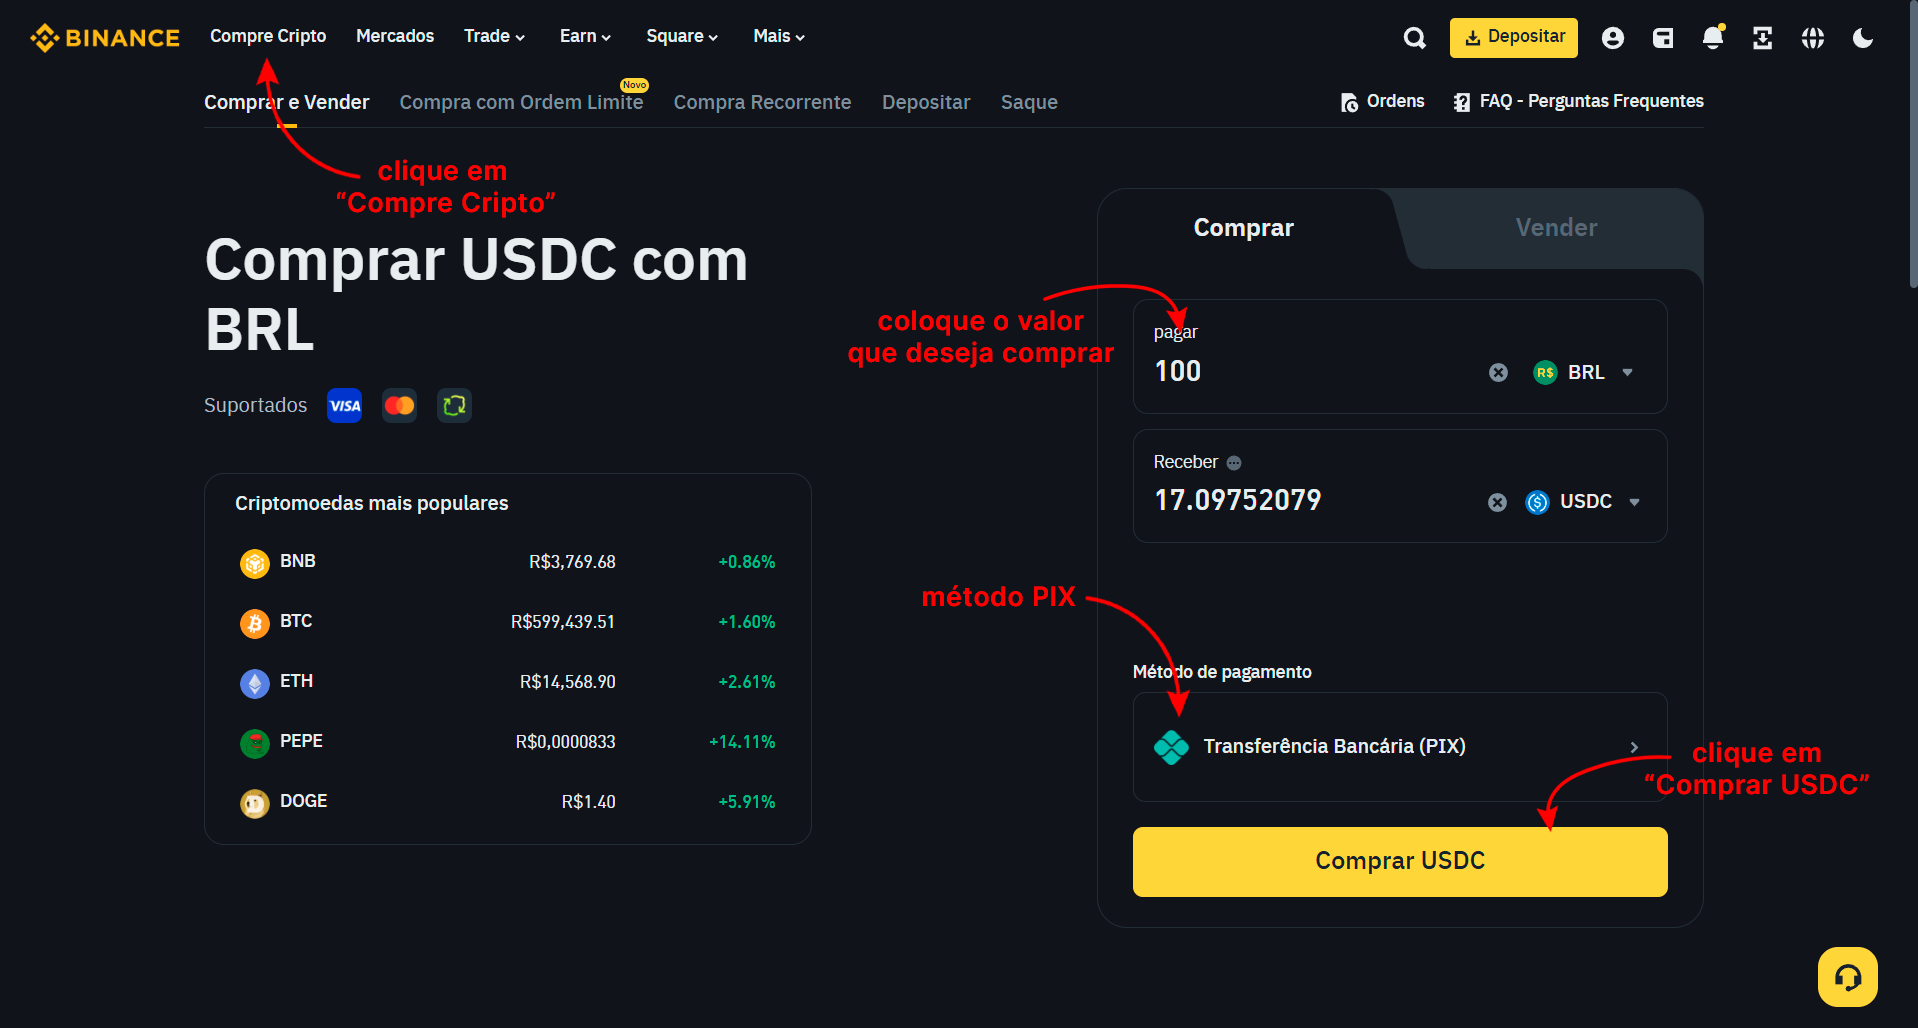Open the Trade menu dropdown
The width and height of the screenshot is (1918, 1028).
[494, 36]
